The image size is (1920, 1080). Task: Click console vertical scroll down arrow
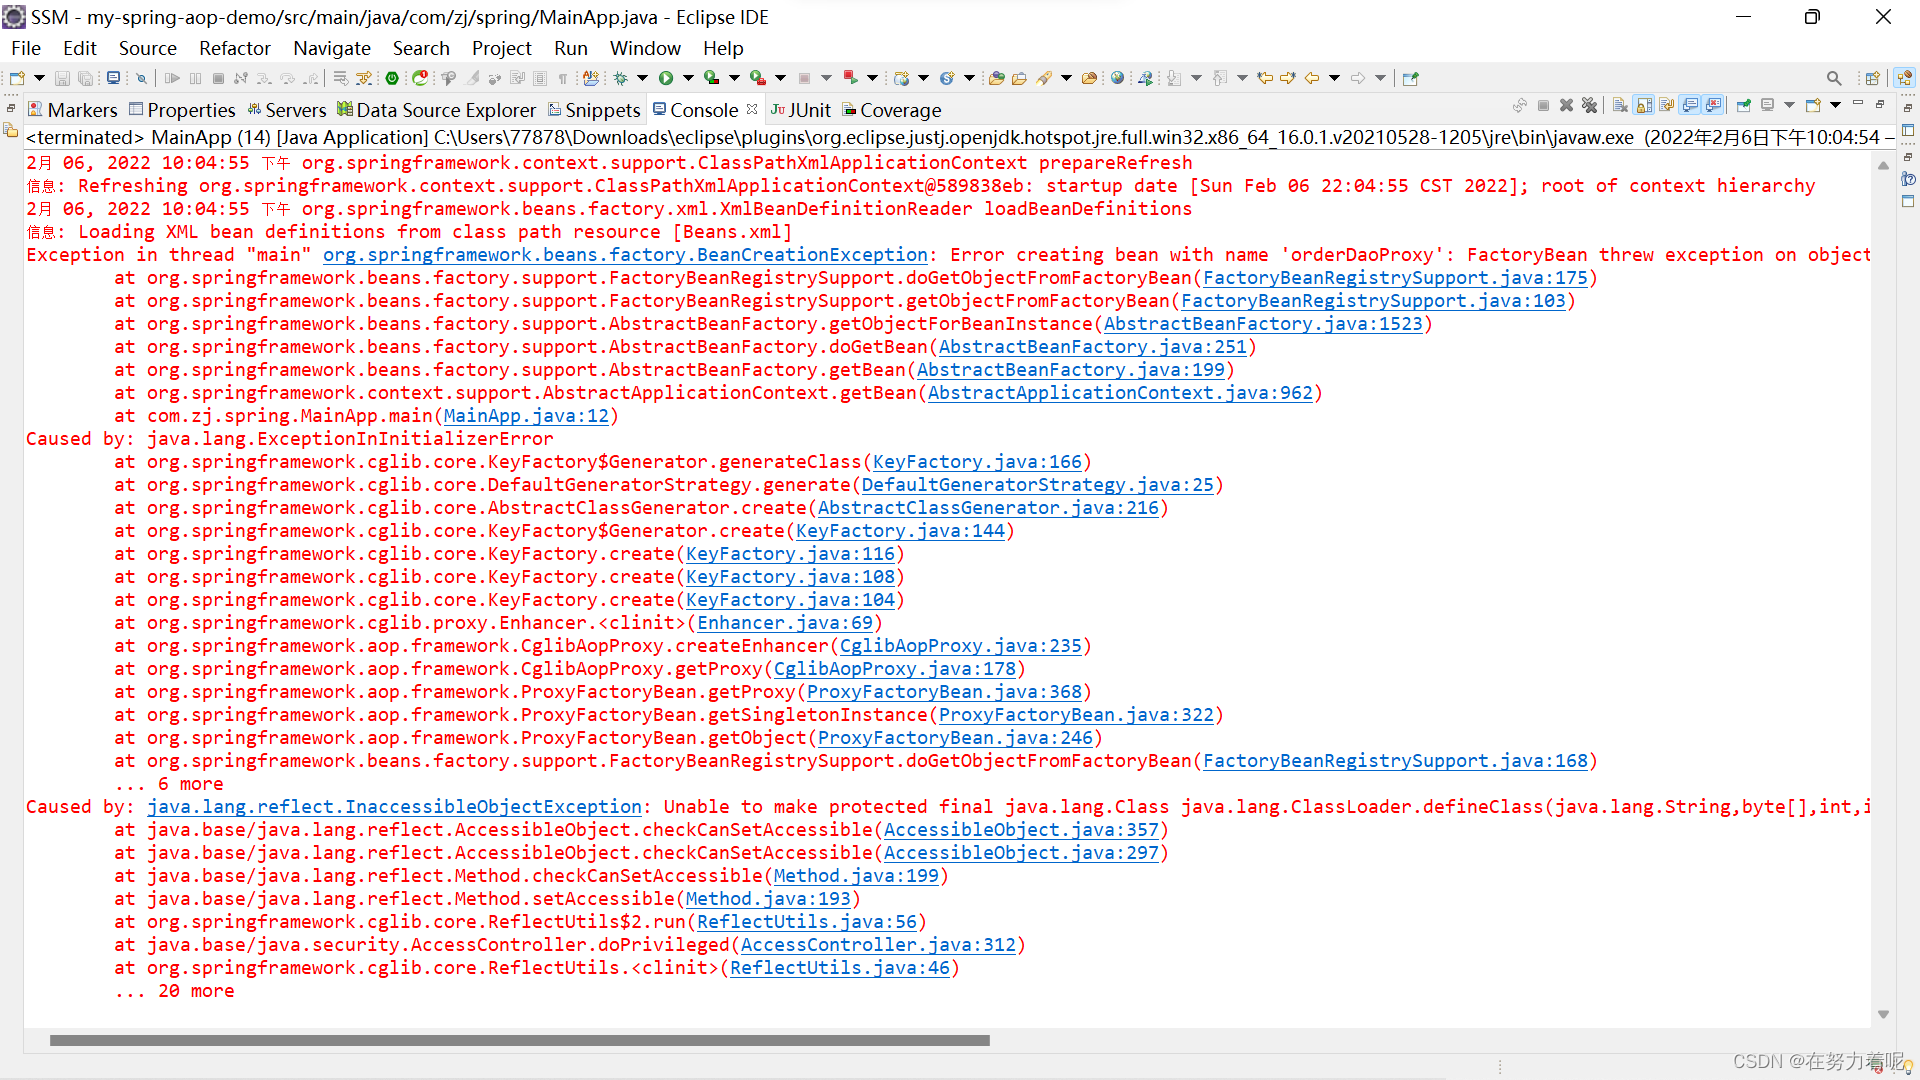pyautogui.click(x=1883, y=1014)
